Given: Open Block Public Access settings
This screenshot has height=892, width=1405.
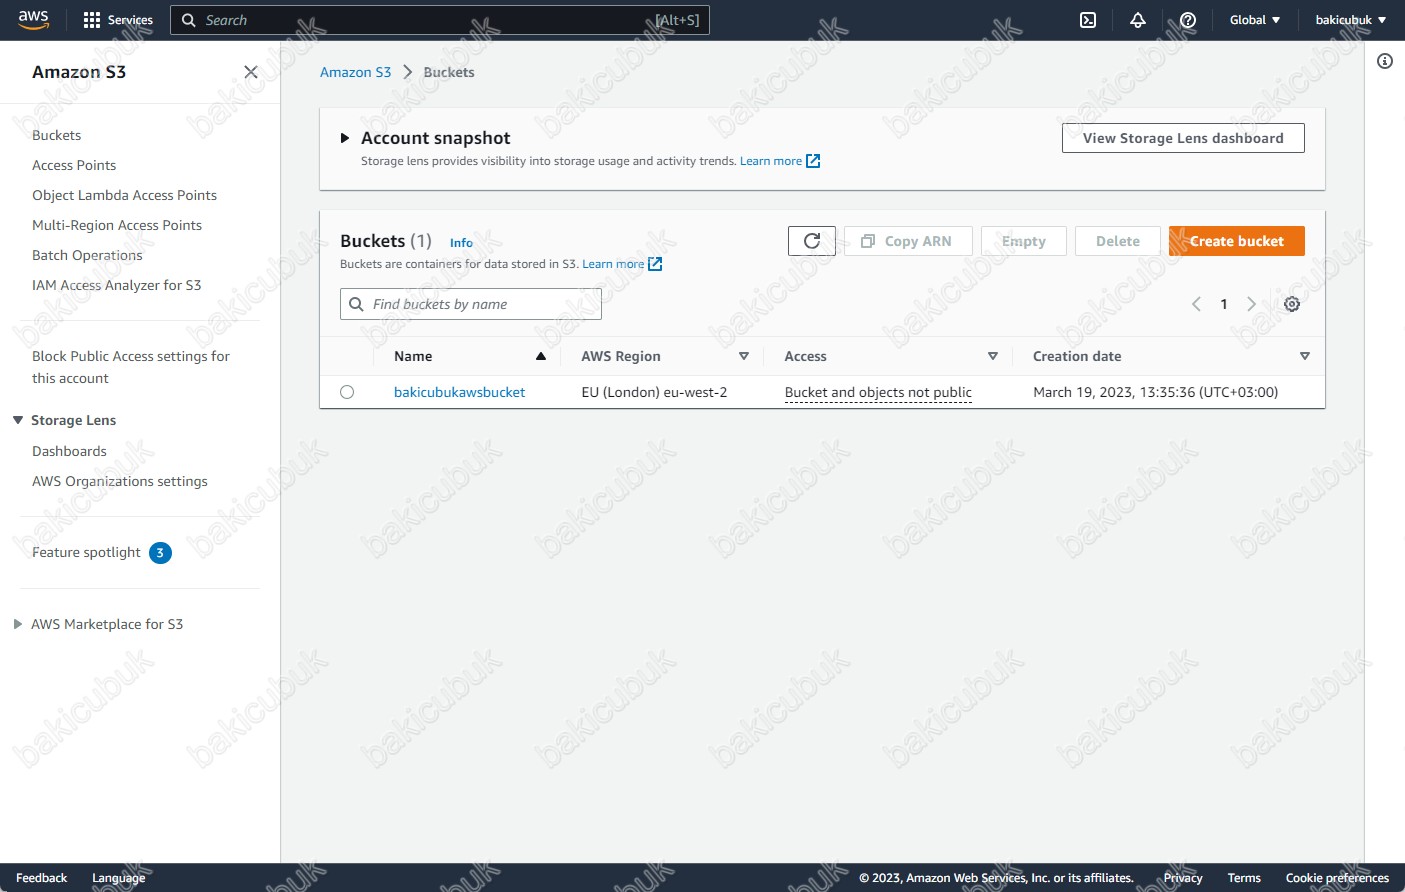Looking at the screenshot, I should [x=131, y=367].
